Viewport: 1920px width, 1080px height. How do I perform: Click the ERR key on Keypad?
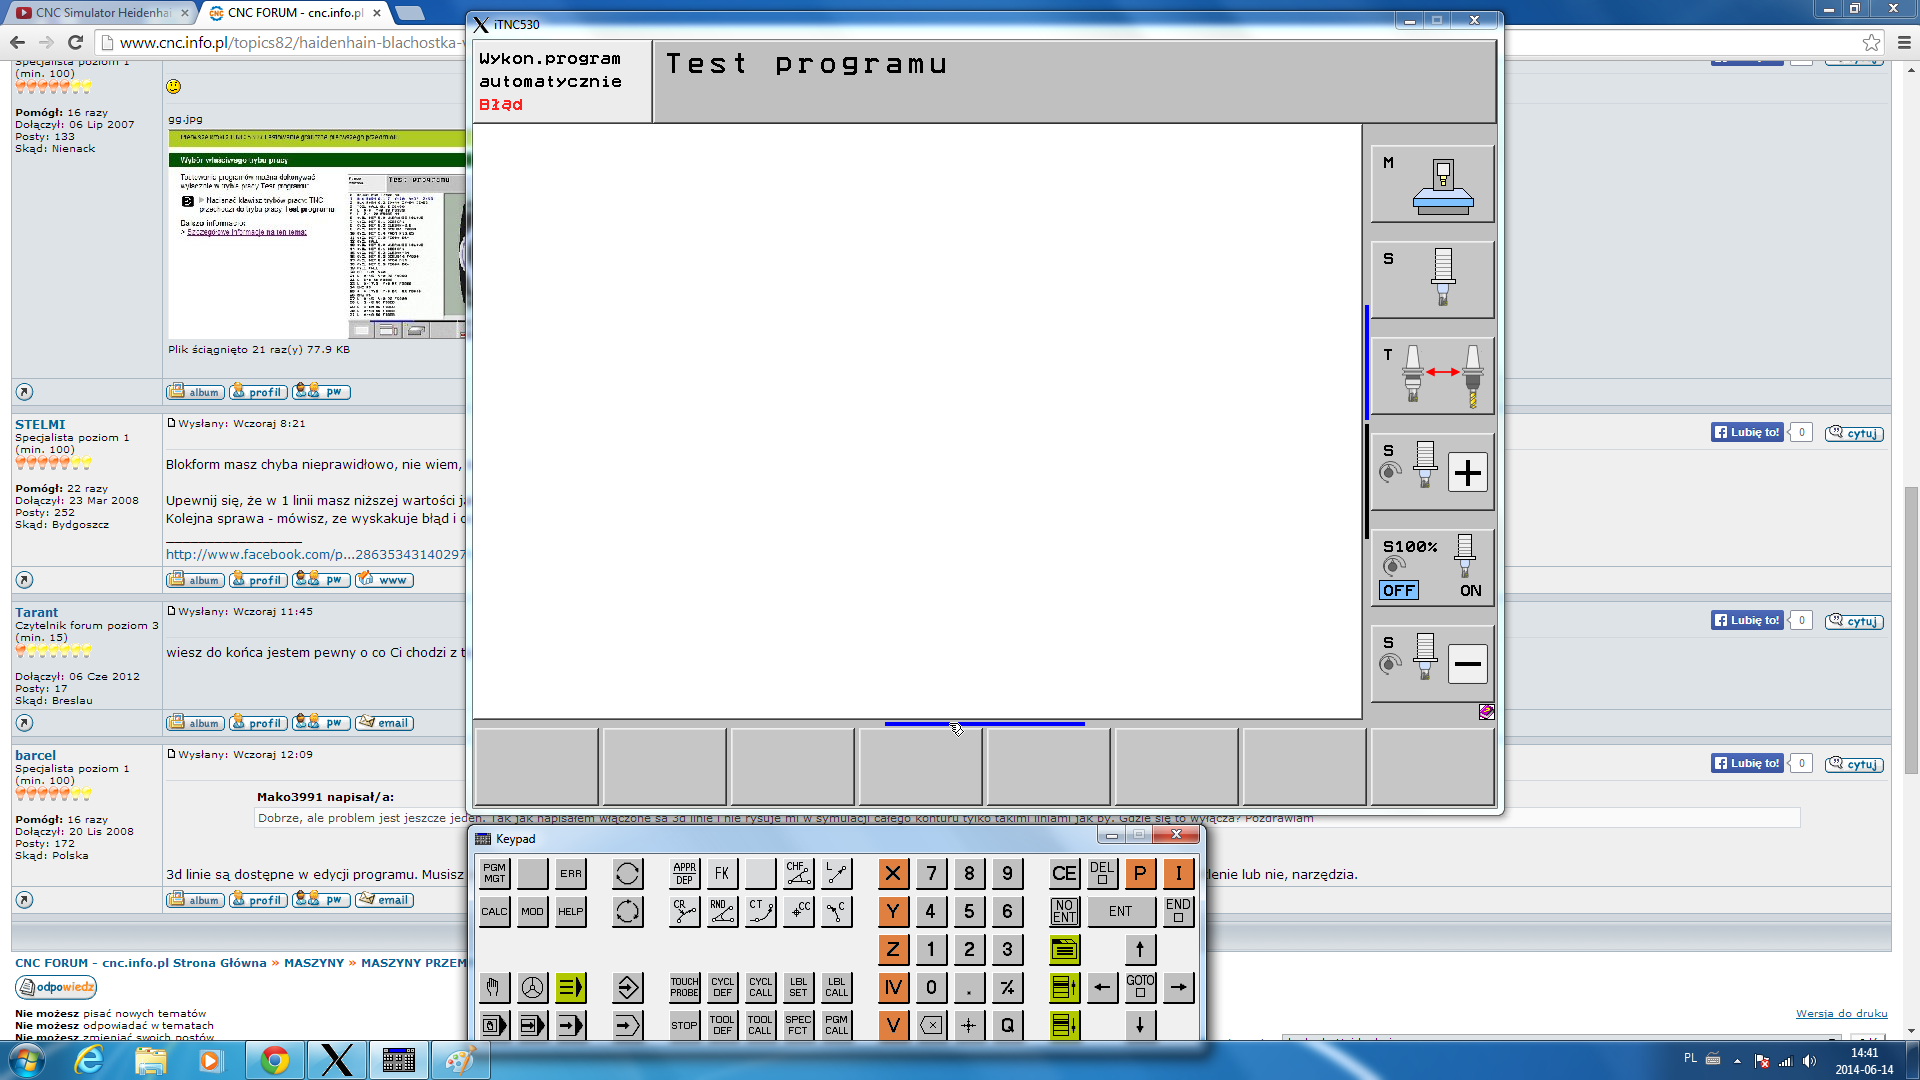click(570, 873)
